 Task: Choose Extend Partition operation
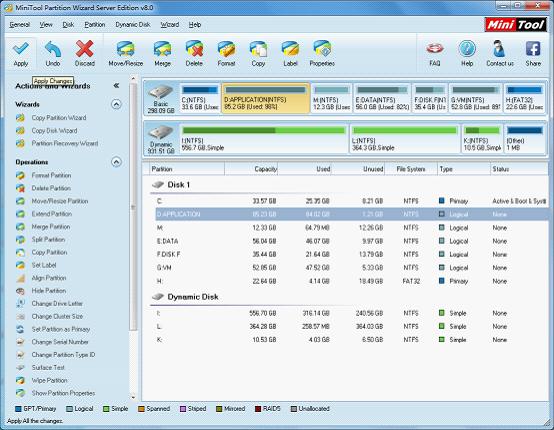pyautogui.click(x=52, y=214)
